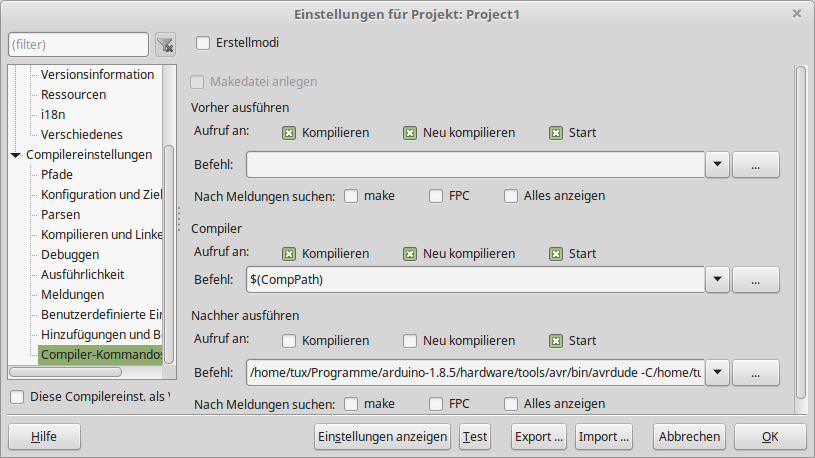This screenshot has width=815, height=458.
Task: Click the Test button
Action: coord(475,437)
